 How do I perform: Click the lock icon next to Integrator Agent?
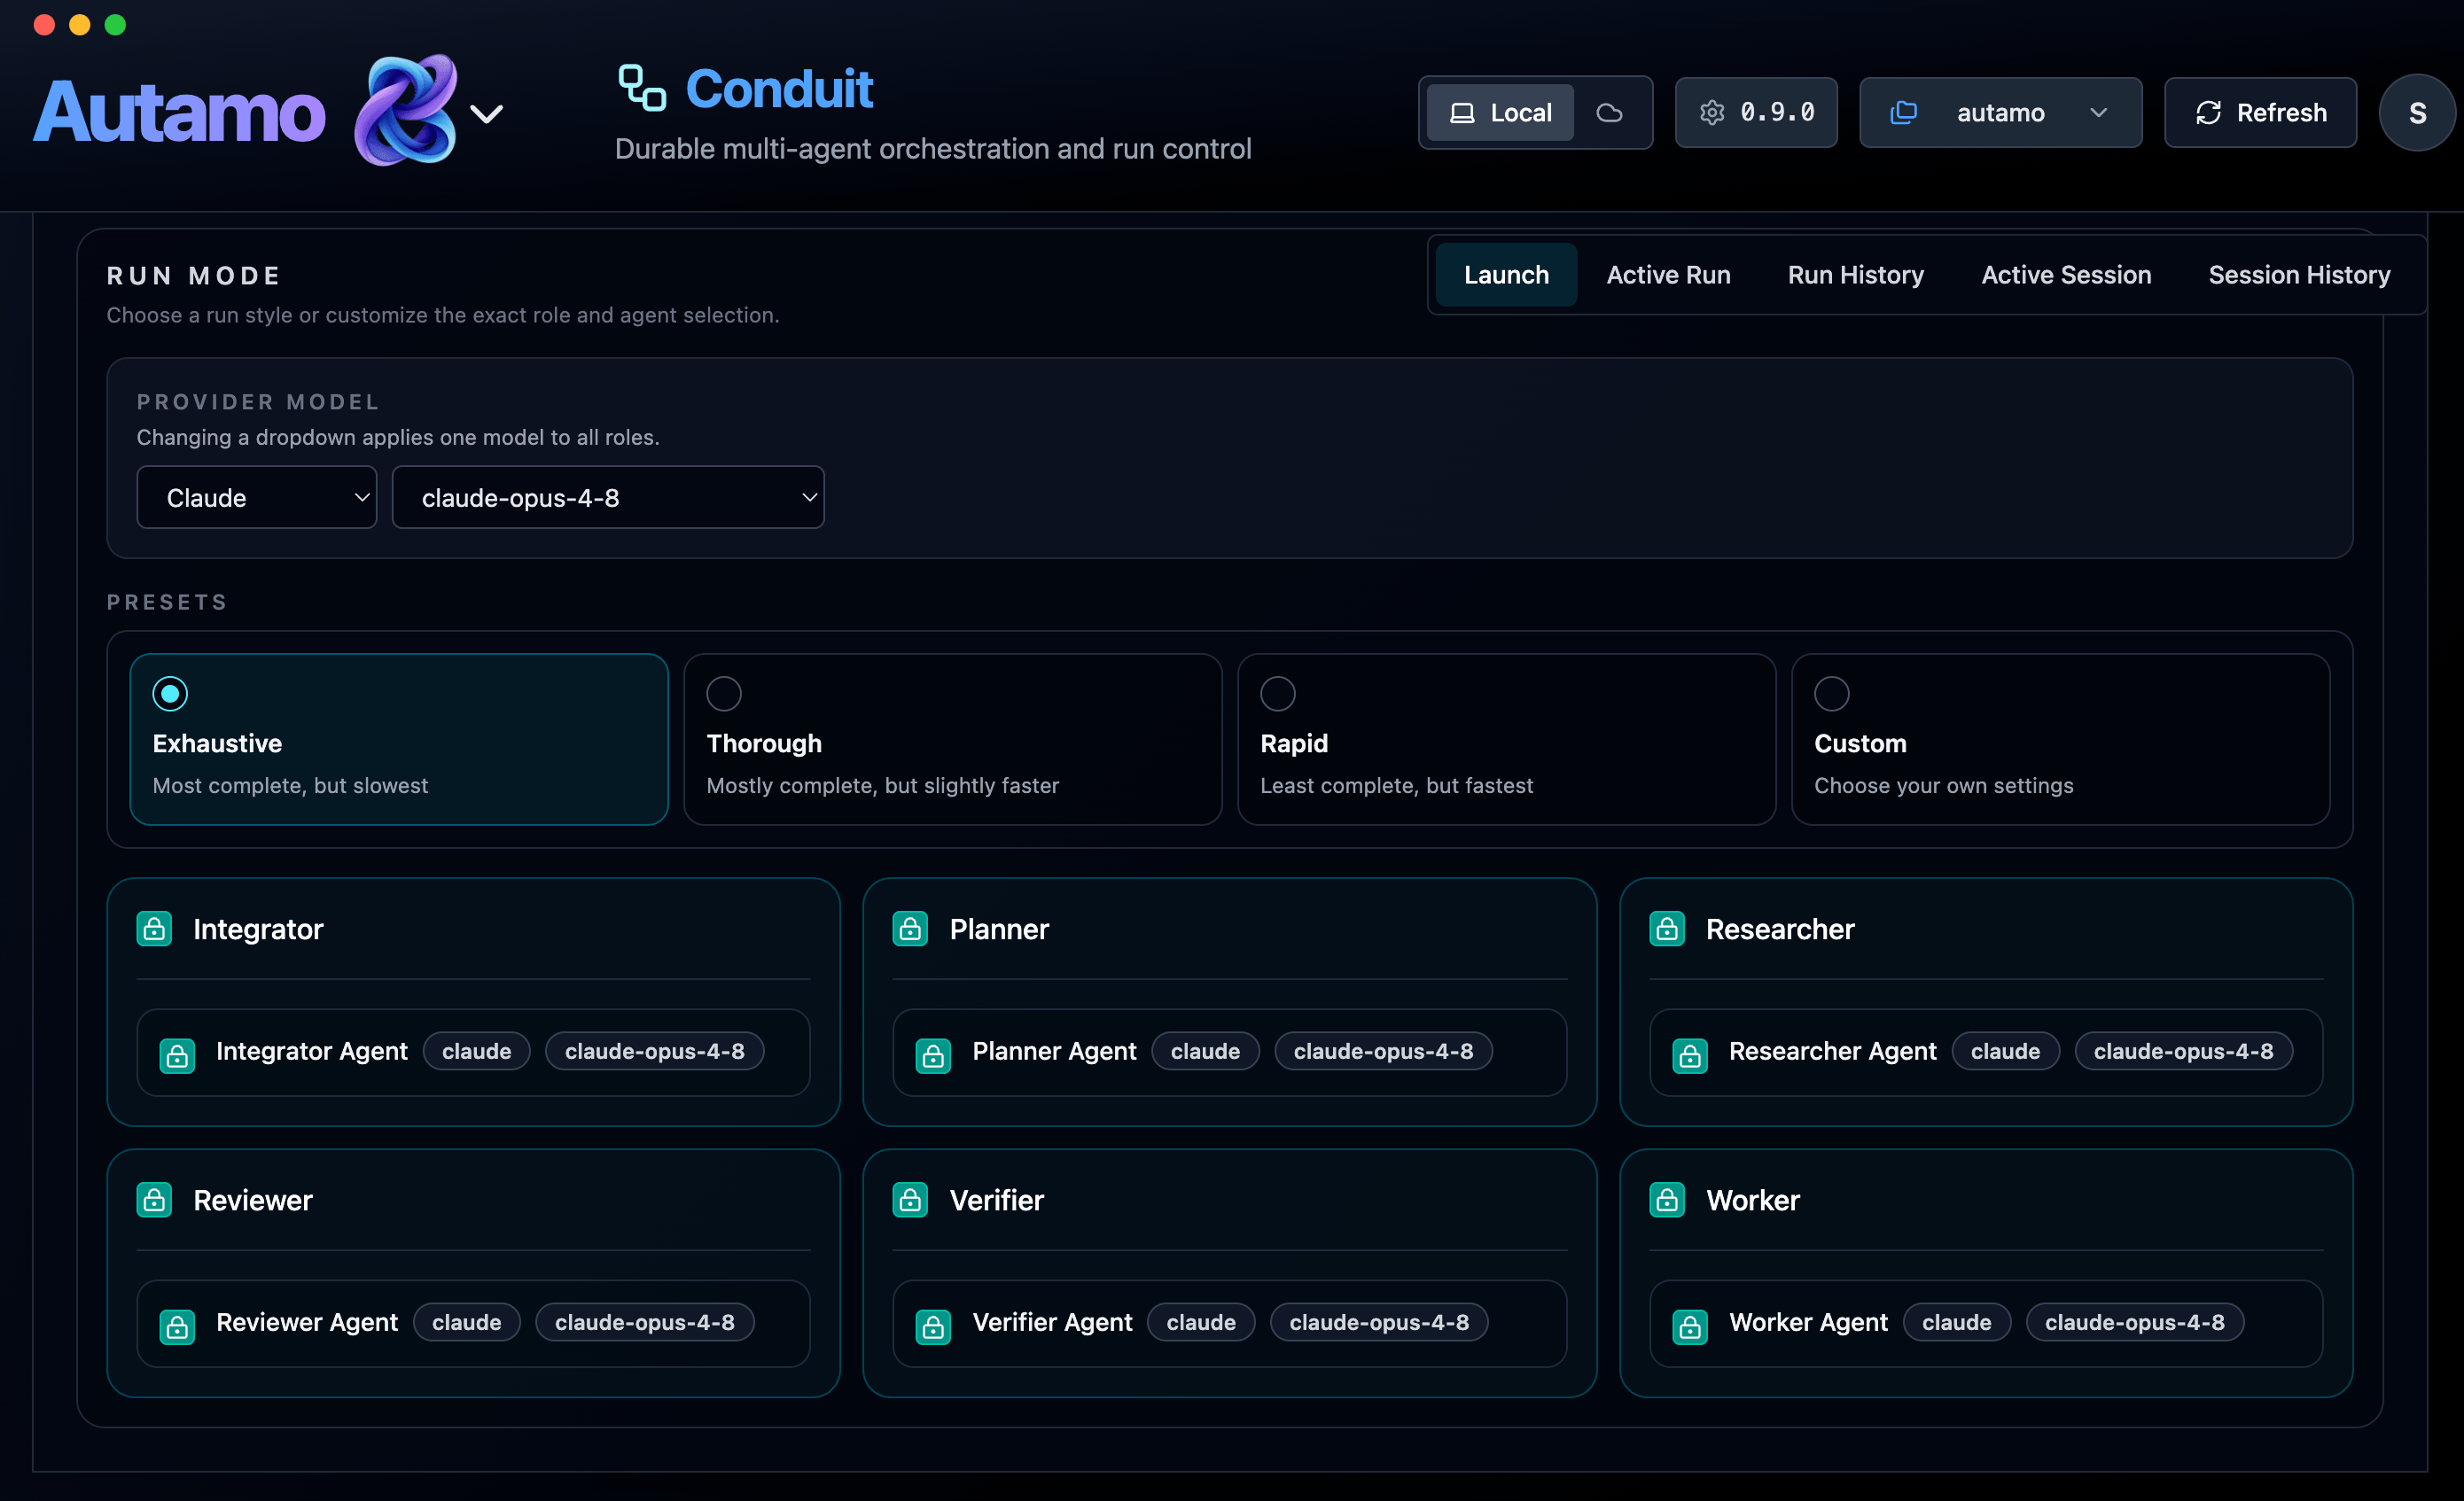177,1056
